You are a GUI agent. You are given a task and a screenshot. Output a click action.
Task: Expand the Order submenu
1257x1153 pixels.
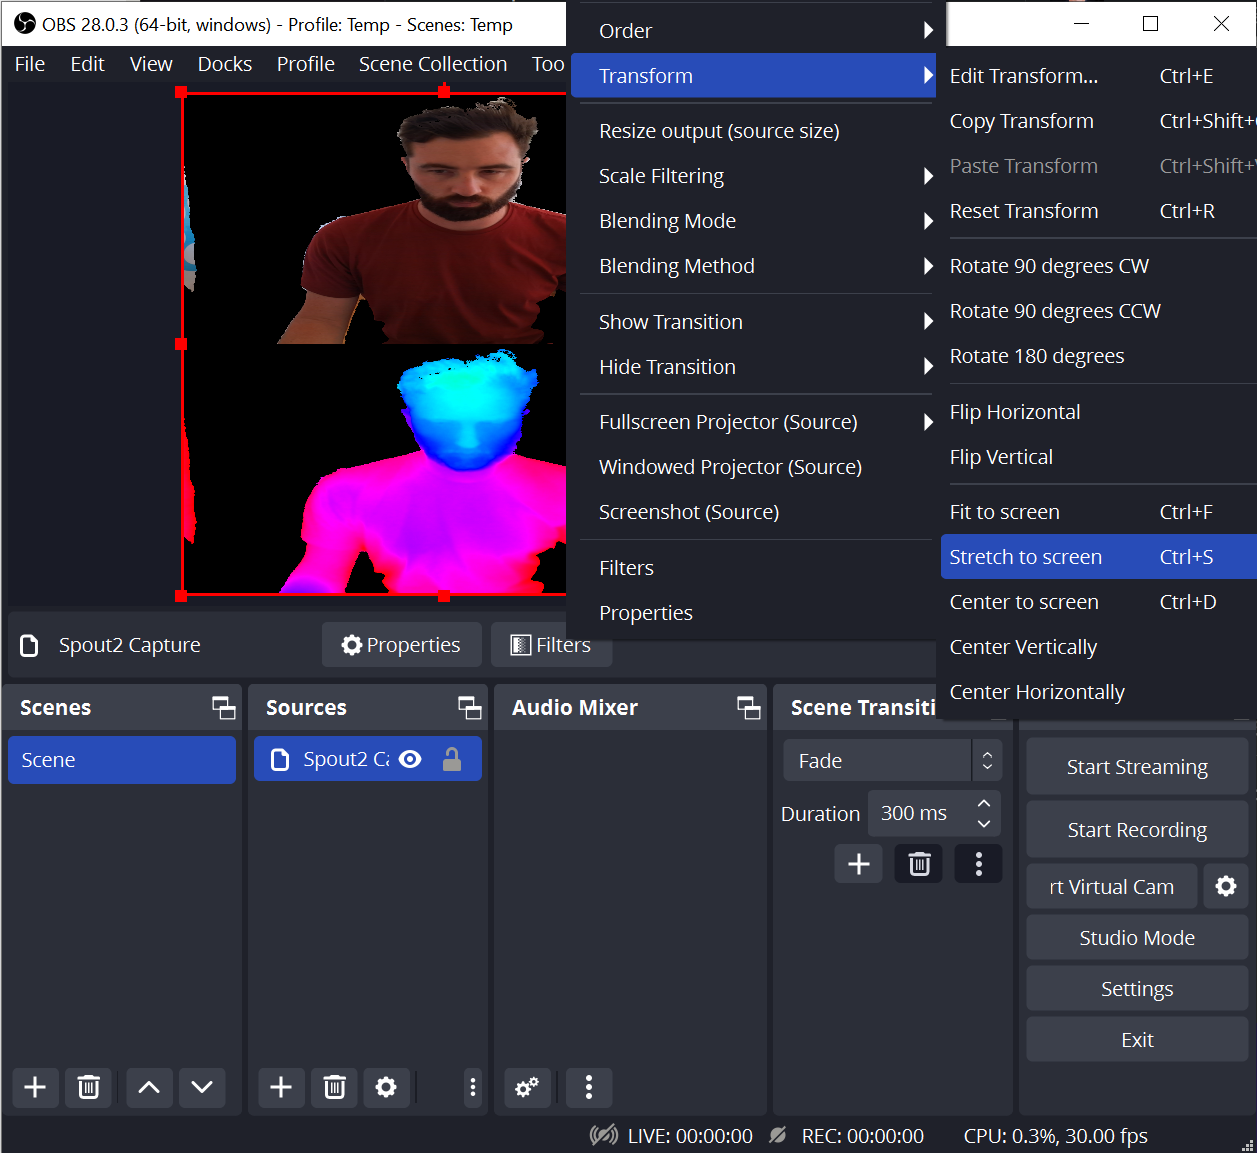[625, 30]
